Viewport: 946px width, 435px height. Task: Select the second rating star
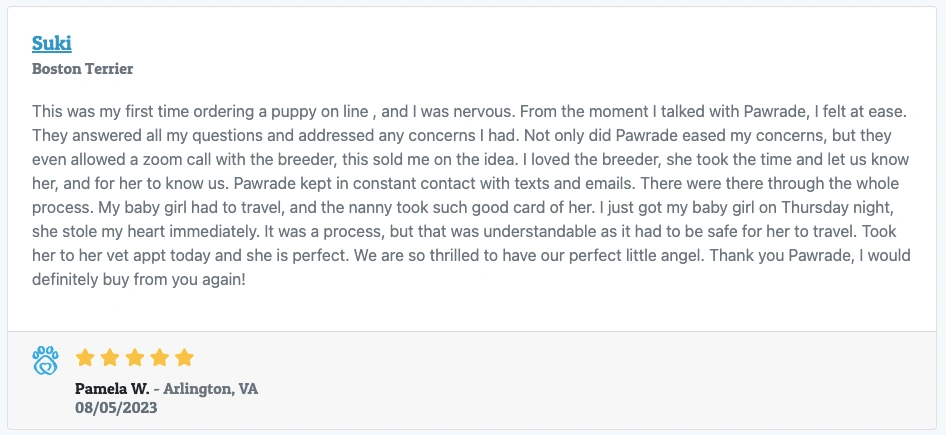pyautogui.click(x=110, y=358)
